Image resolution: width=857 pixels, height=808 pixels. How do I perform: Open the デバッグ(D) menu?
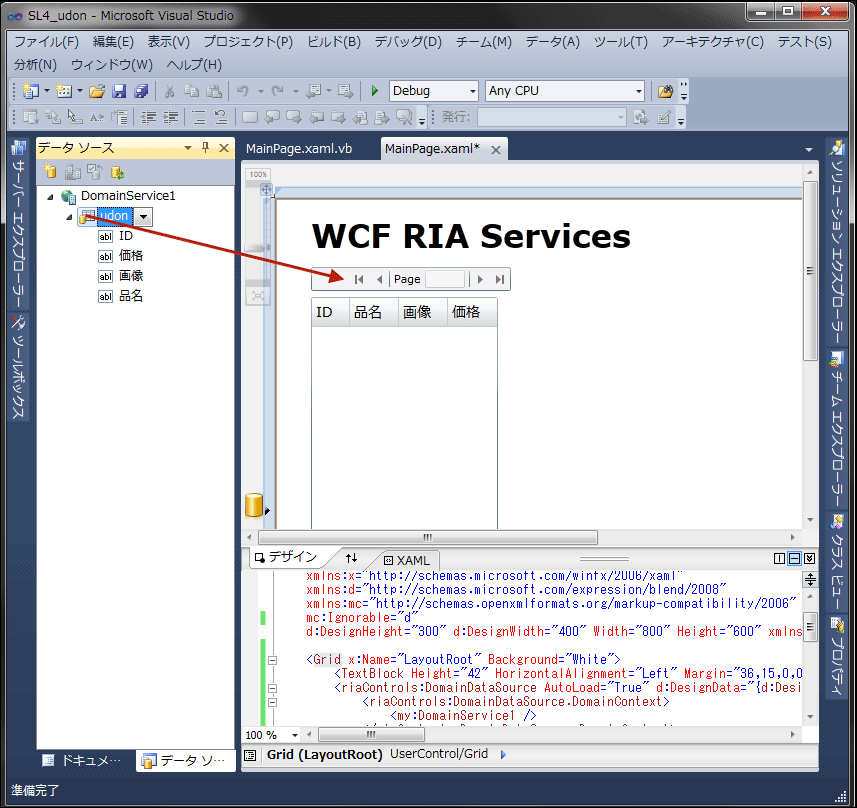tap(408, 42)
